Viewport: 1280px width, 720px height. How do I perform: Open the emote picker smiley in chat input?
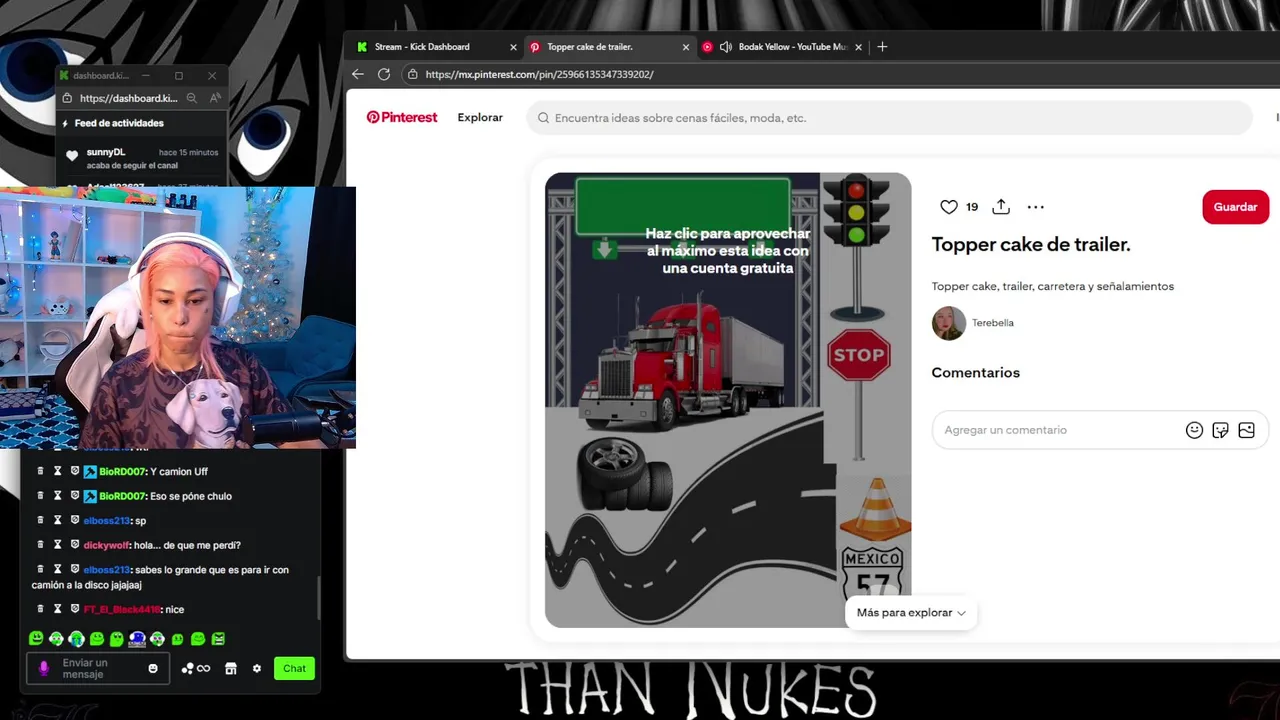tap(153, 668)
